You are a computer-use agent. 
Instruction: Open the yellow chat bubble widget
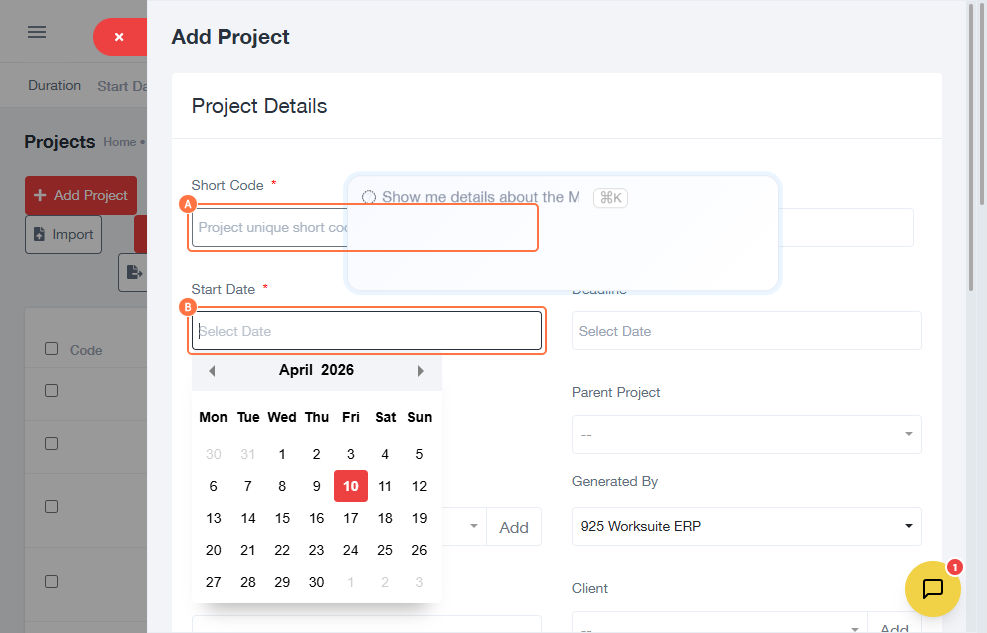pos(932,589)
